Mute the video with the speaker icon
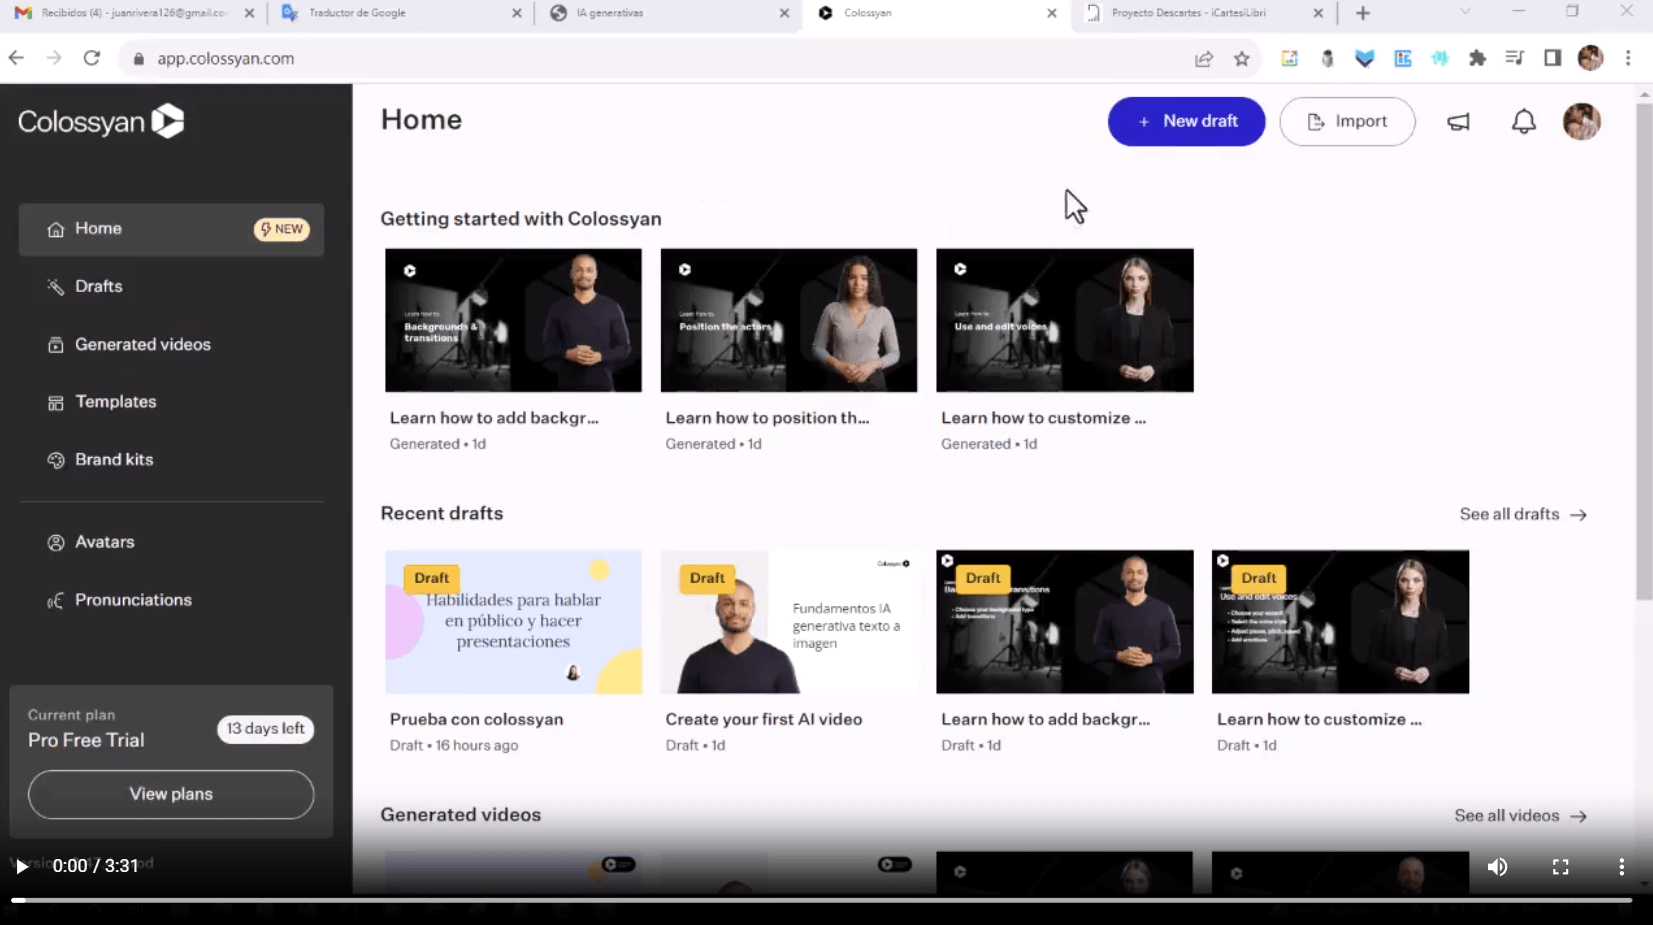The width and height of the screenshot is (1653, 925). pyautogui.click(x=1497, y=867)
